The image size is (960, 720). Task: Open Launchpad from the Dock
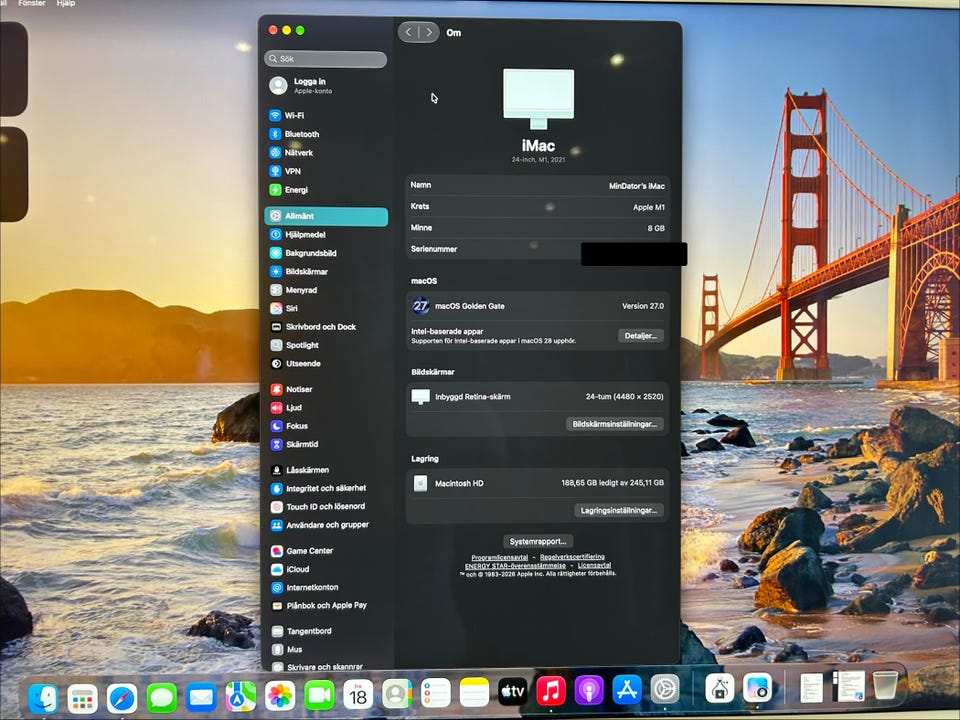tap(83, 699)
